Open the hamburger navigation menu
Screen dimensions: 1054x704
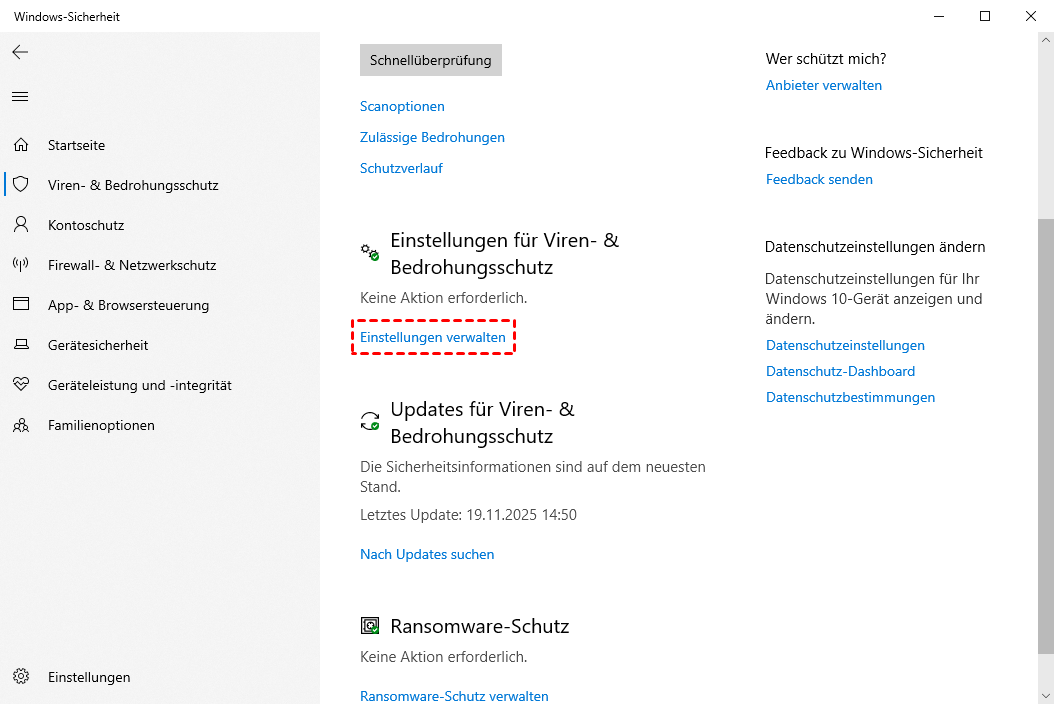(20, 97)
